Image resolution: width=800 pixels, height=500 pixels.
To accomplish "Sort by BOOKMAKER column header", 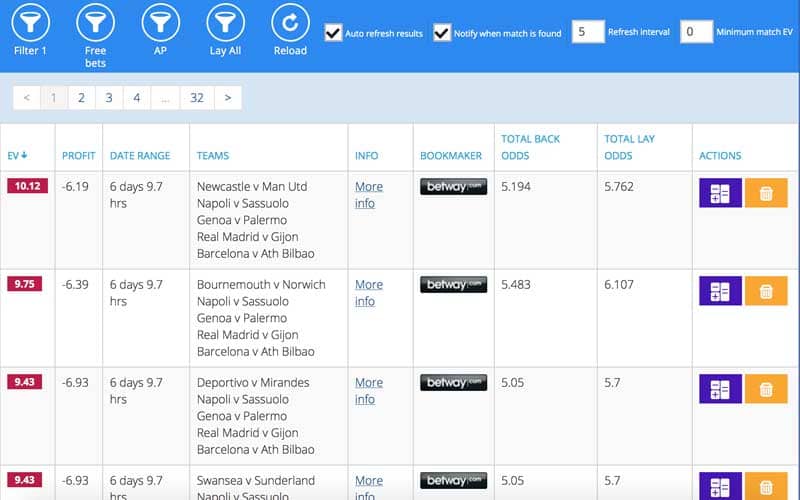I will (451, 156).
